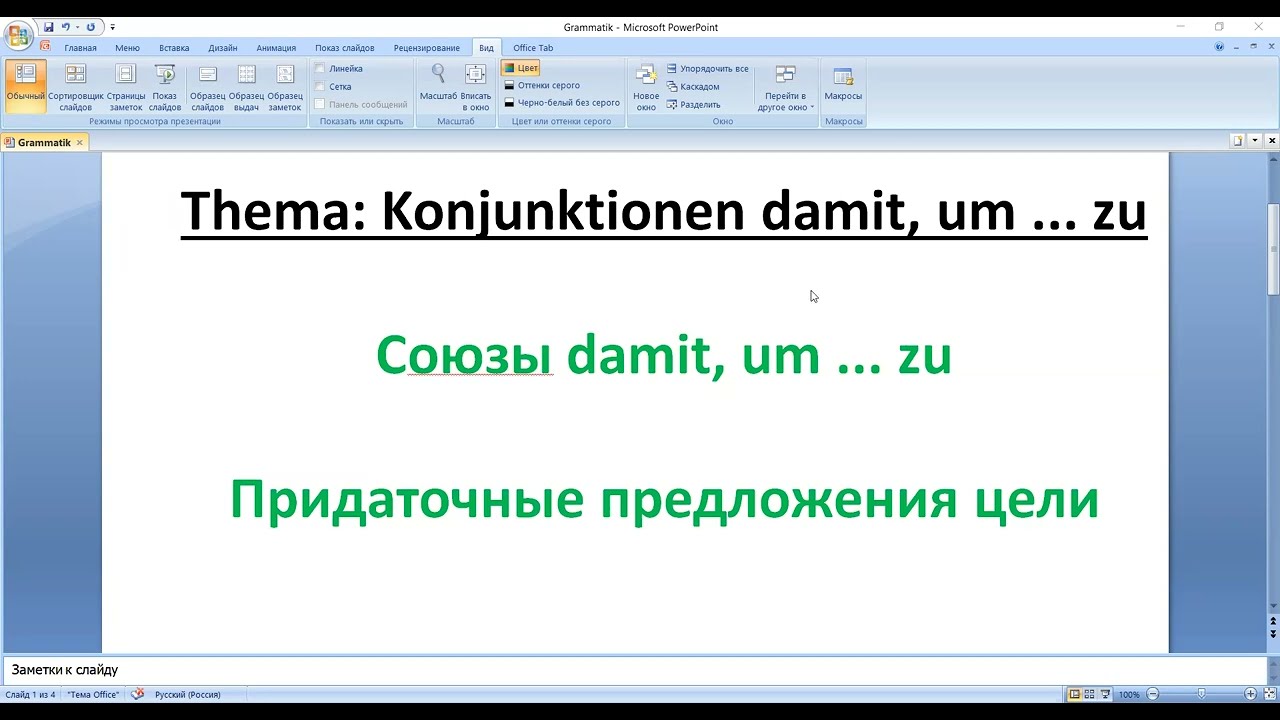Click Придаточные предложения цели text

[664, 499]
